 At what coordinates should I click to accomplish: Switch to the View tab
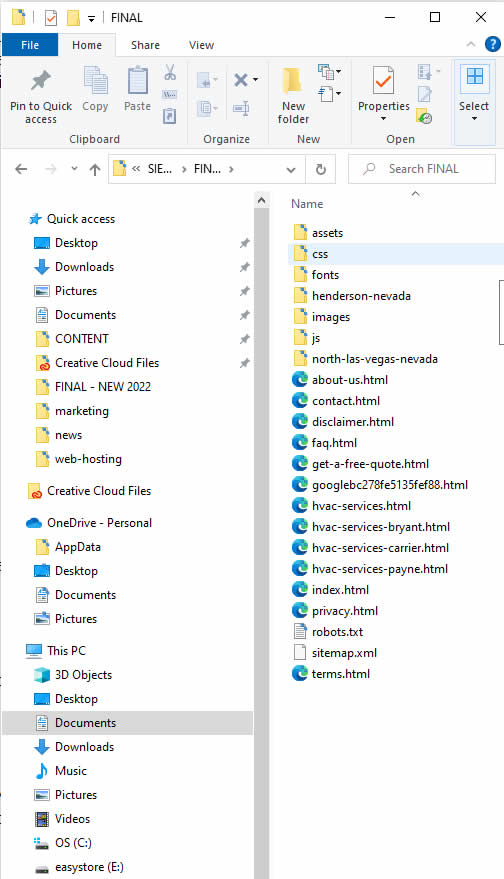[x=201, y=45]
